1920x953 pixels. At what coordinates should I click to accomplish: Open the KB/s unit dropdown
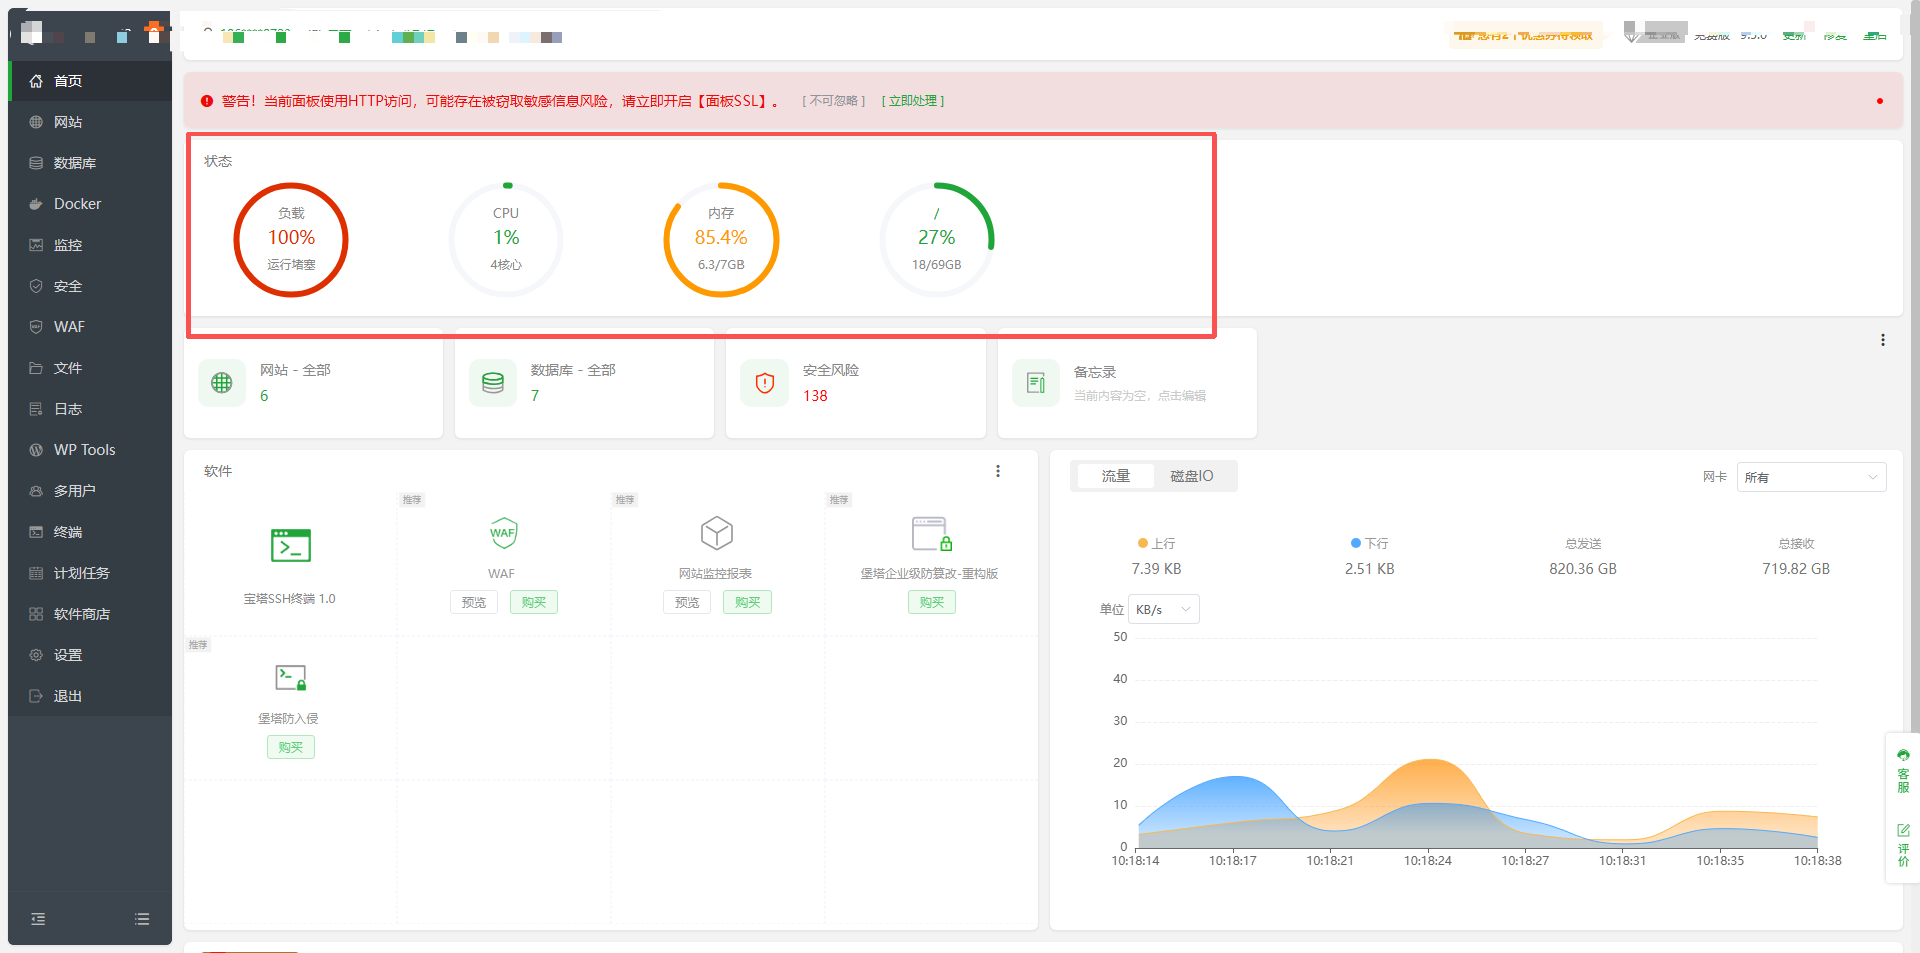(x=1163, y=609)
